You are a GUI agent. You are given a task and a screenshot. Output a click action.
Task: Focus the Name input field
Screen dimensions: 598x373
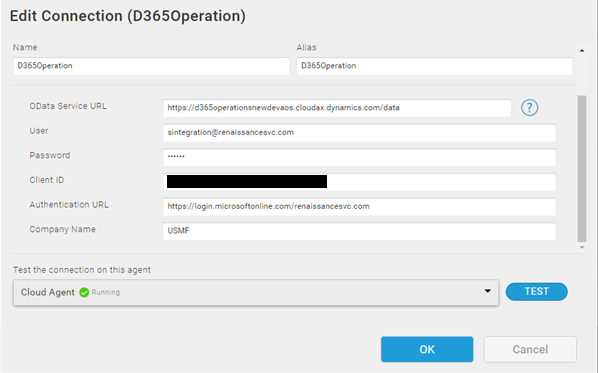tap(151, 66)
